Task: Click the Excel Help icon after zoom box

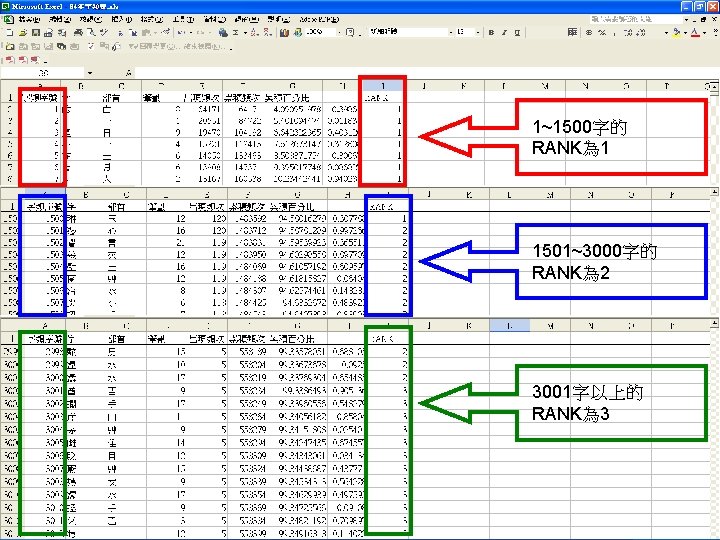Action: point(349,33)
